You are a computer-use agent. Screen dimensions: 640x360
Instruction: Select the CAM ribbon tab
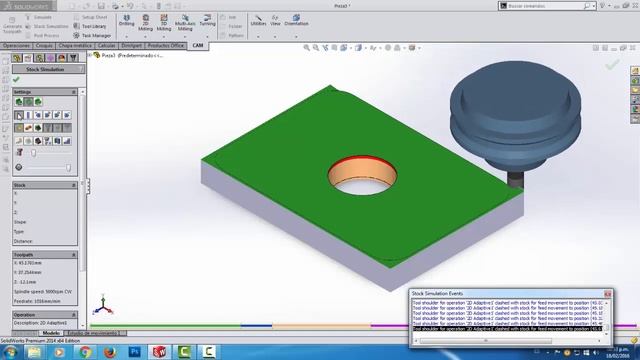[x=198, y=45]
